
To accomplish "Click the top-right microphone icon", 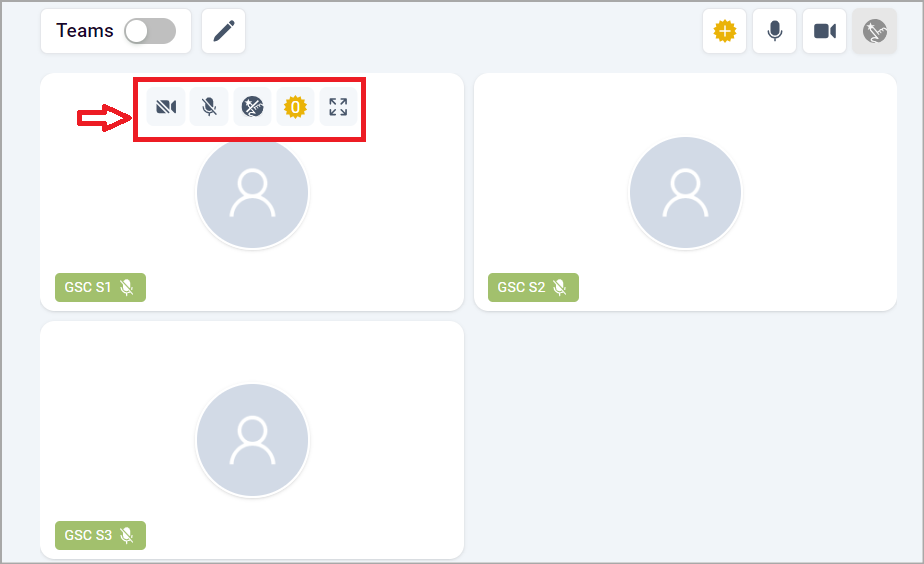I will pos(774,31).
